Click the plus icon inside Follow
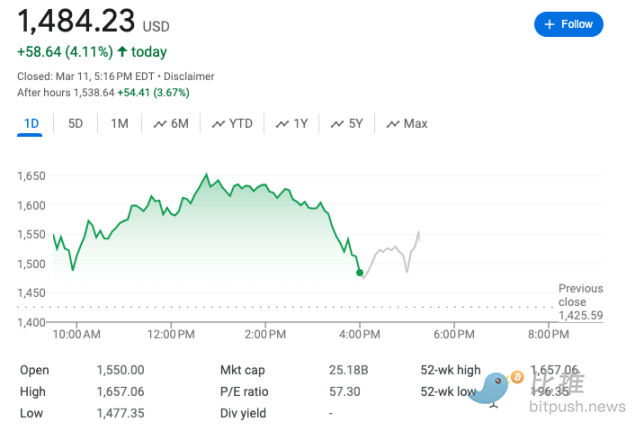644x431 pixels. point(549,25)
